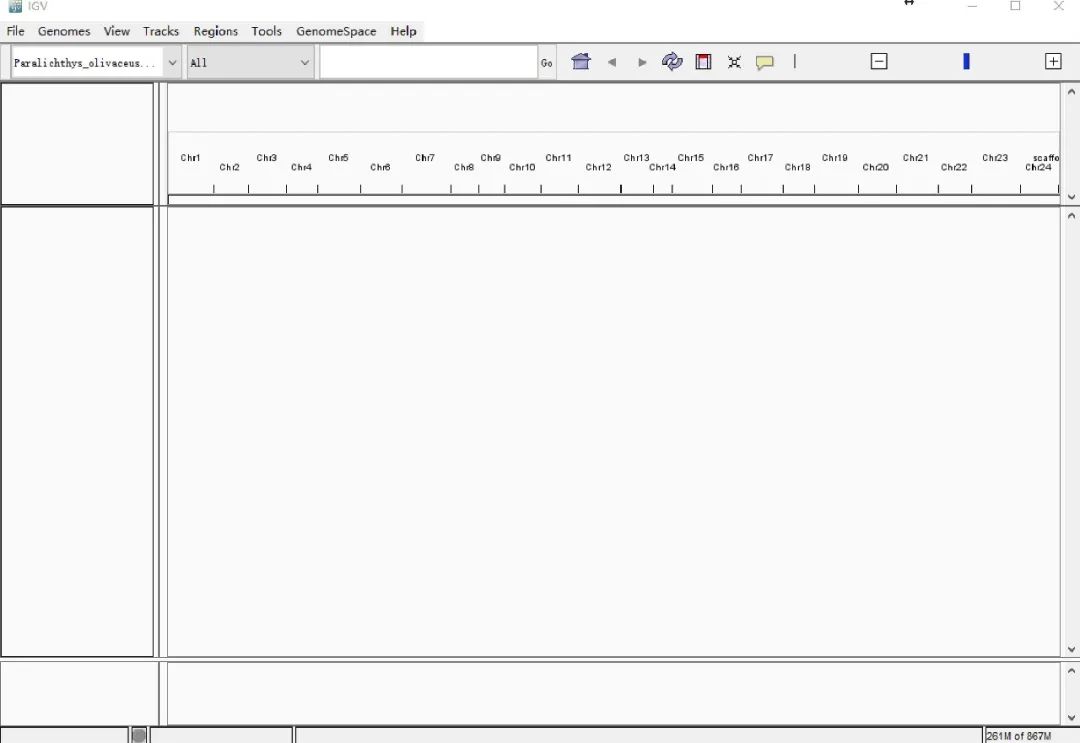Go back with left arrow icon
Screen dimensions: 1080x743
point(612,62)
